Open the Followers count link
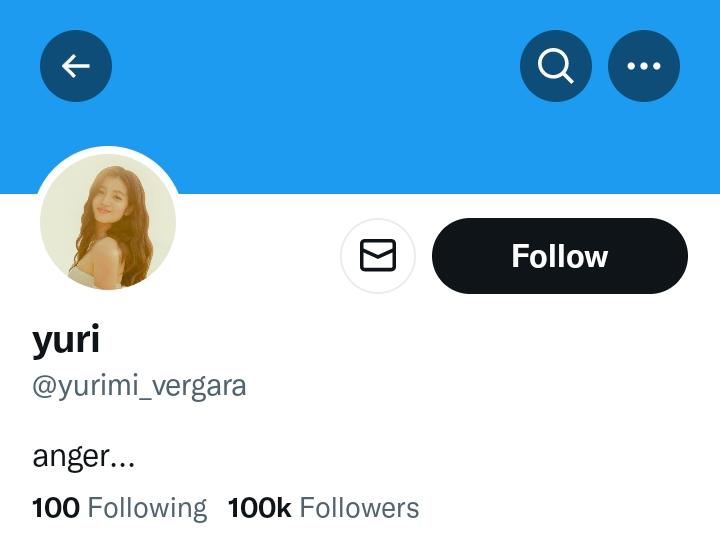 (323, 508)
